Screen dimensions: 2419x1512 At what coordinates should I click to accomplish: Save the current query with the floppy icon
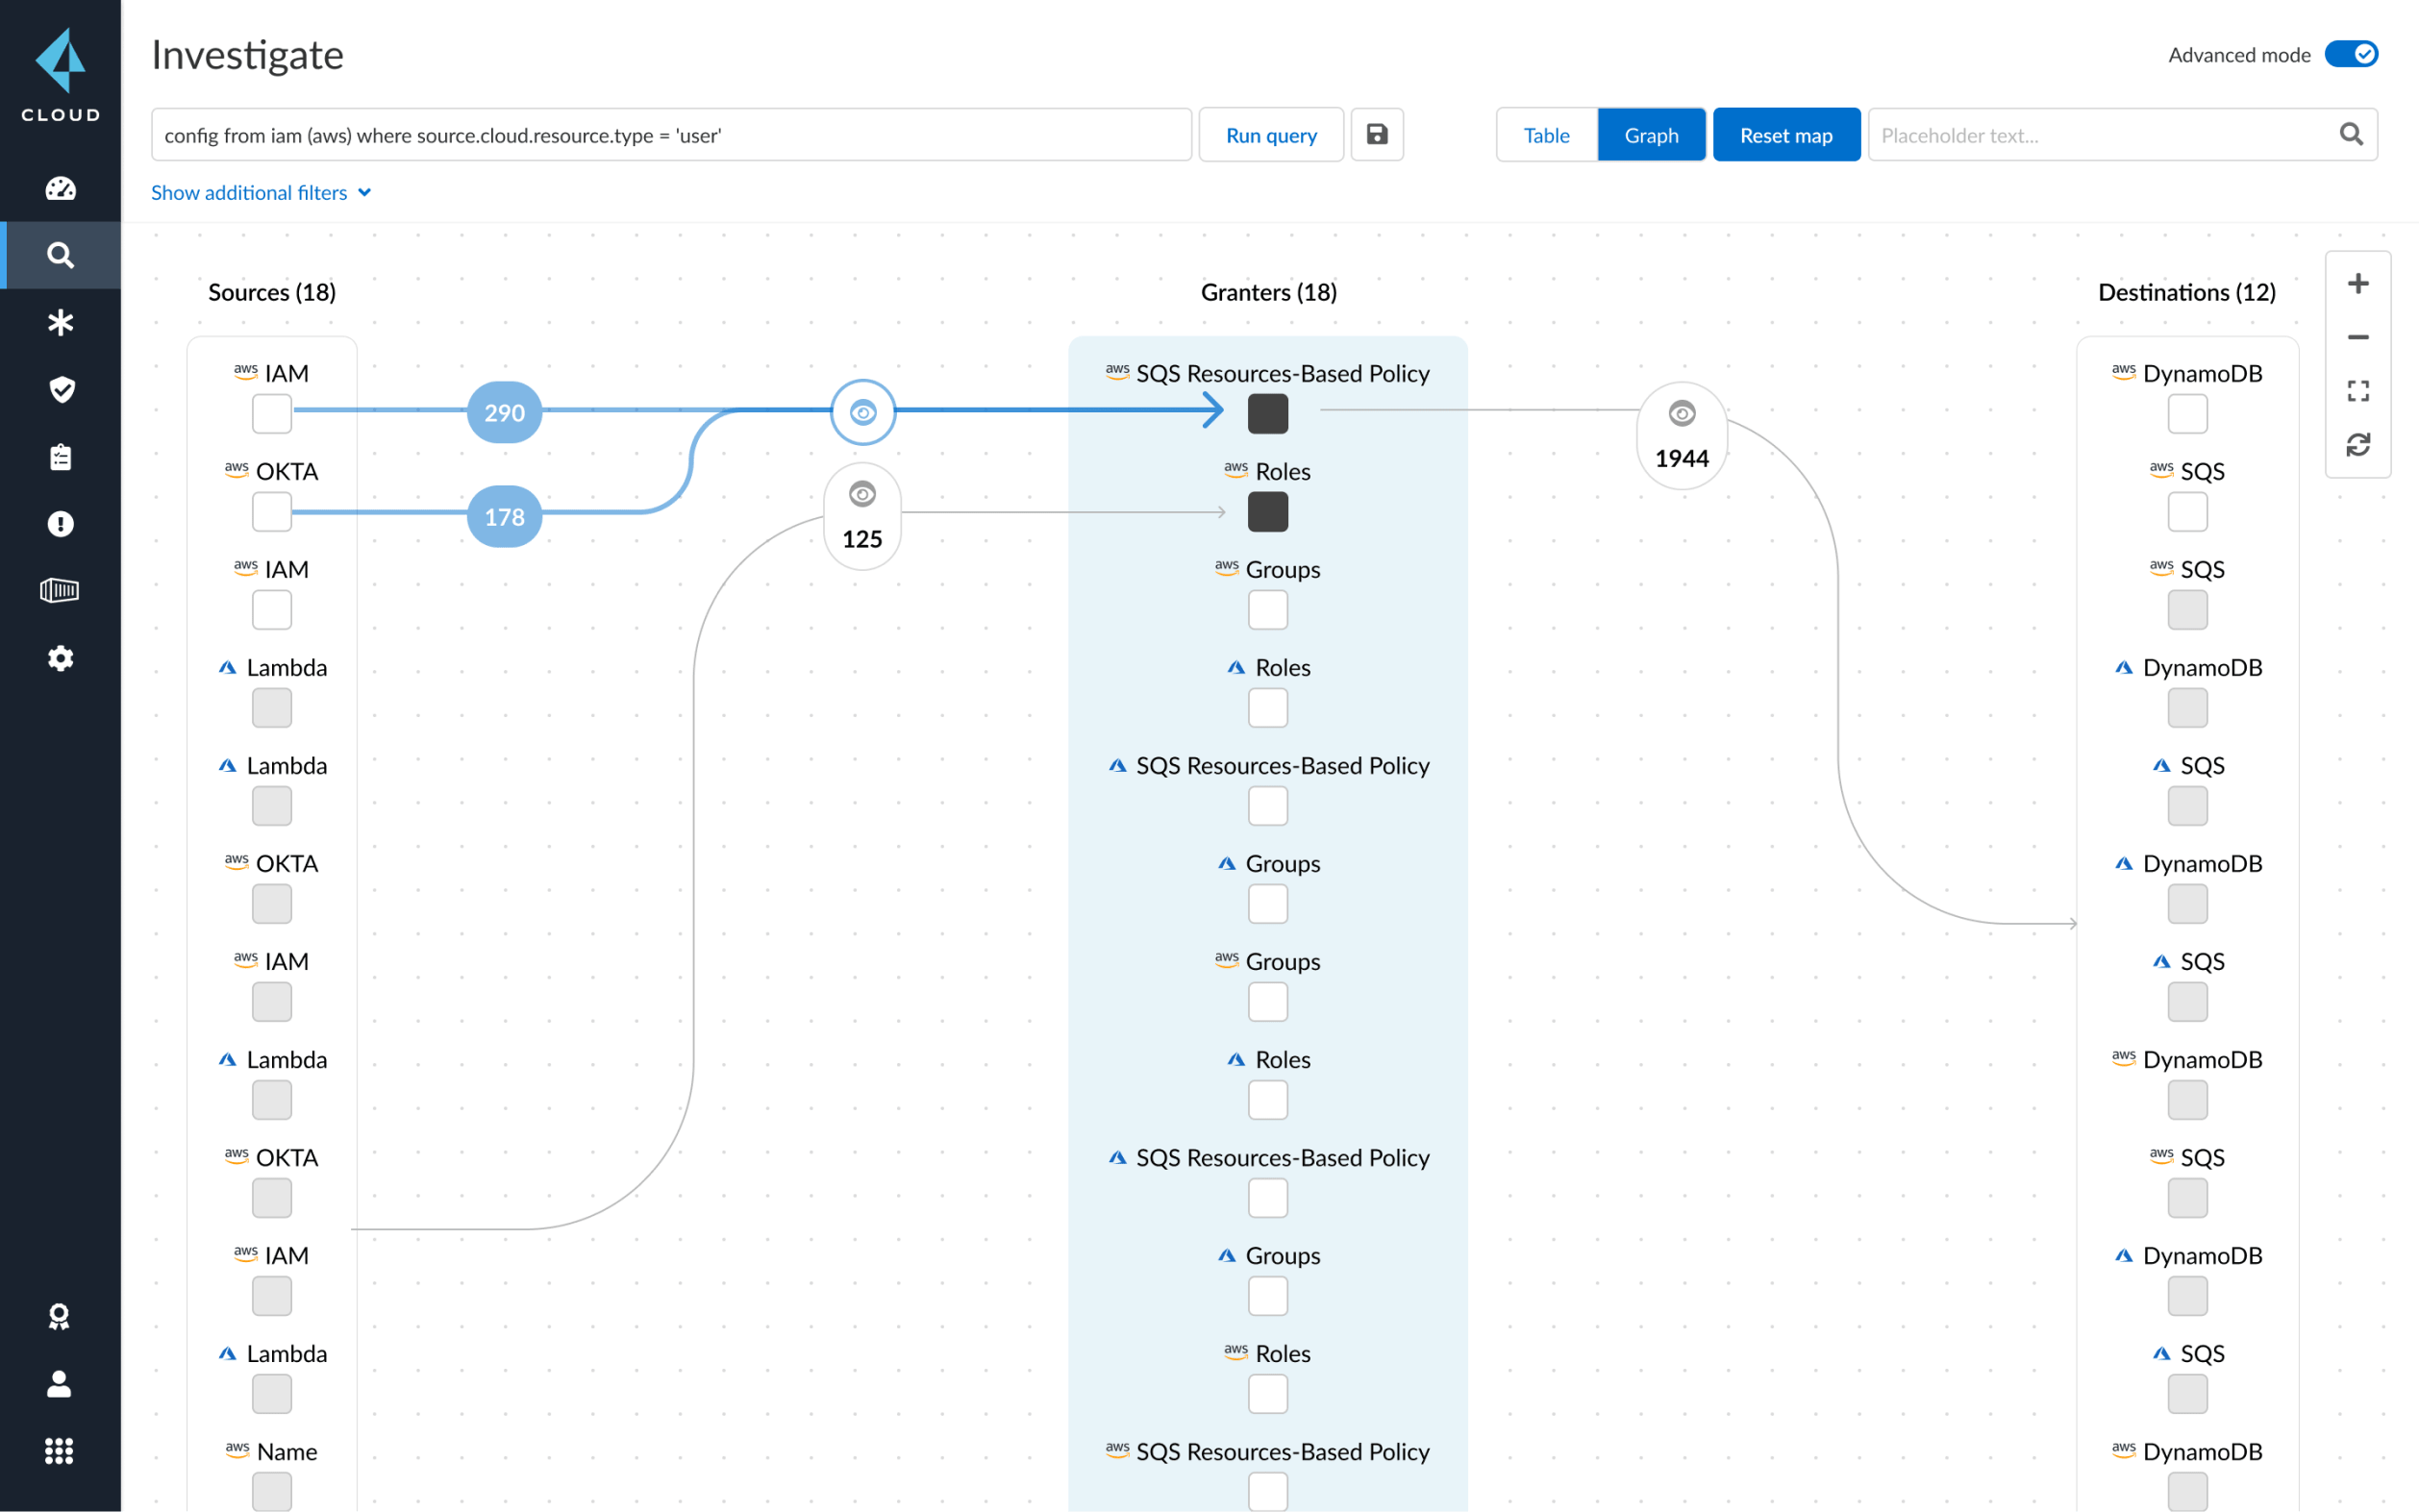(x=1378, y=134)
